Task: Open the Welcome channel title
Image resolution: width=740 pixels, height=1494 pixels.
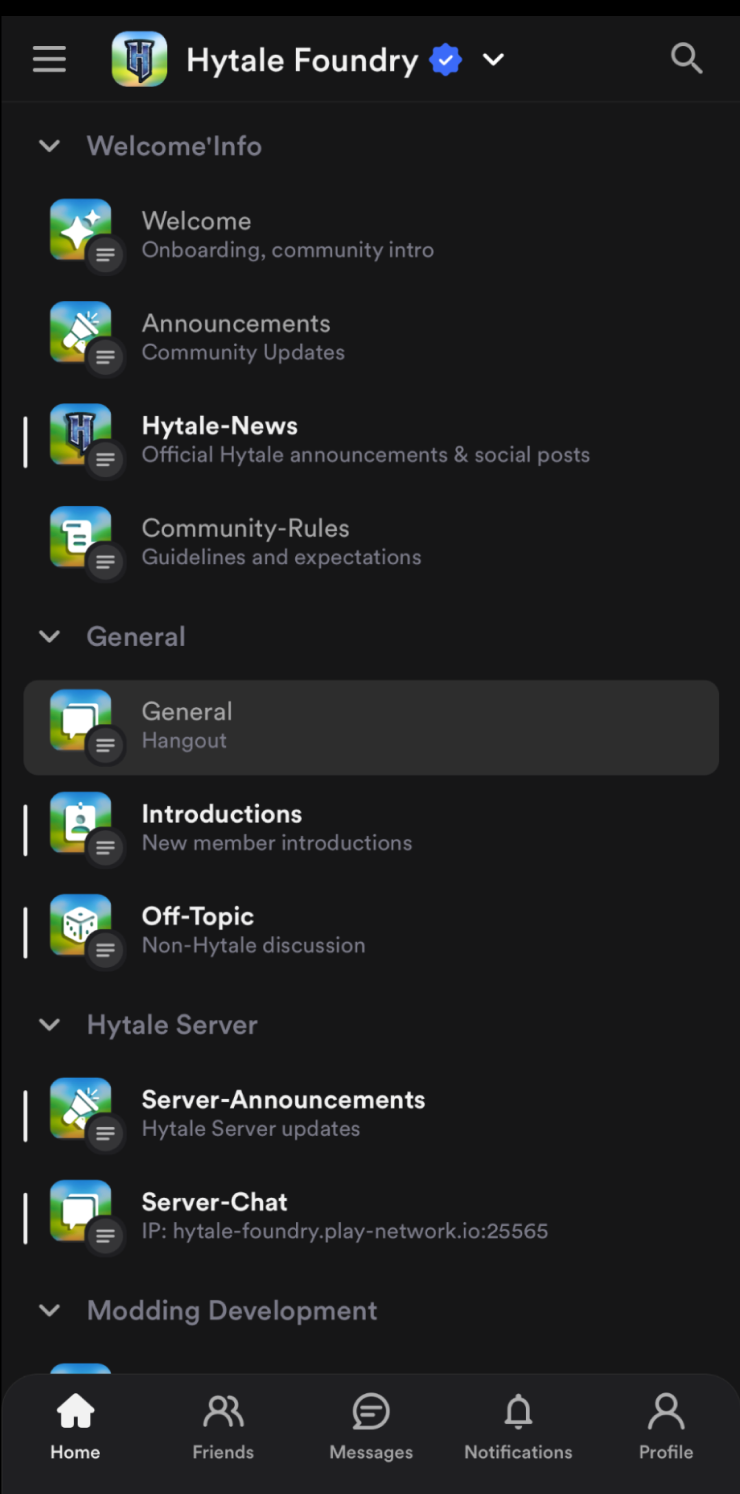Action: coord(197,221)
